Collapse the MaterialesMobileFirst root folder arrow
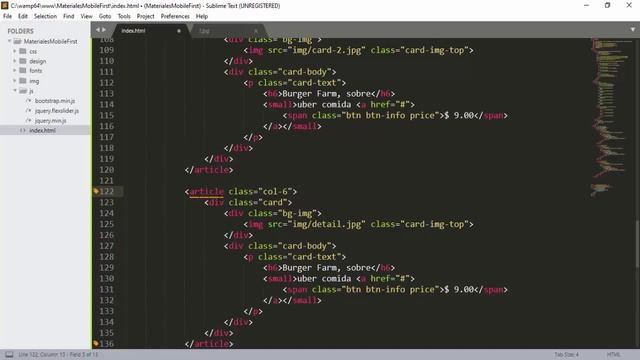The width and height of the screenshot is (640, 360). pyautogui.click(x=9, y=41)
